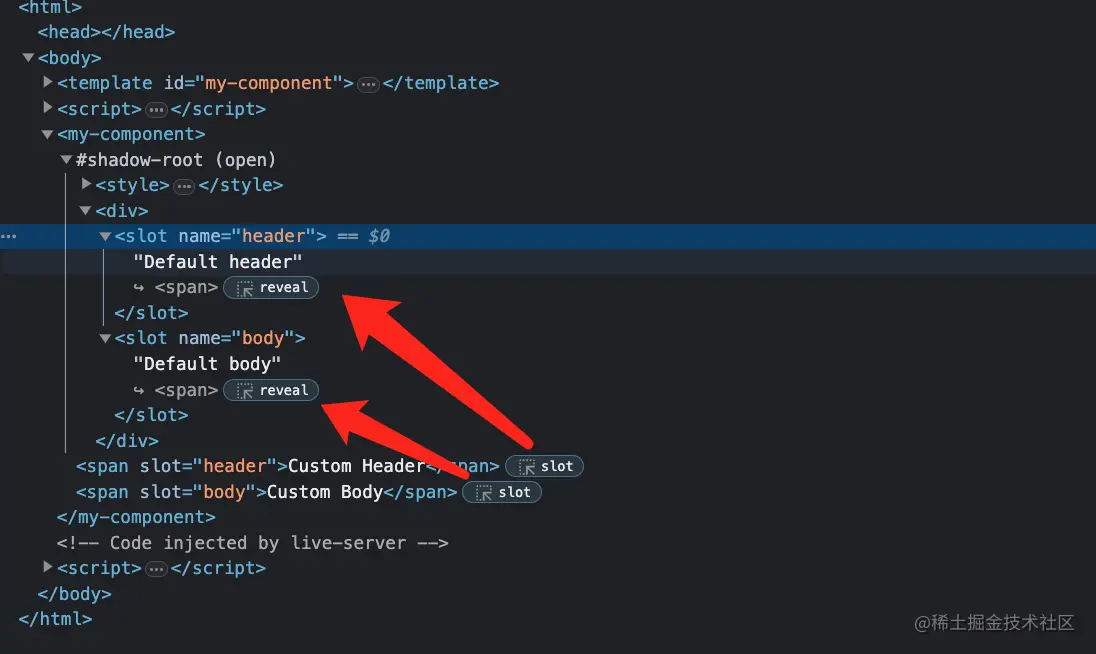Click the <span> link under Default body
Screen dimensions: 1096x654
tap(186, 390)
